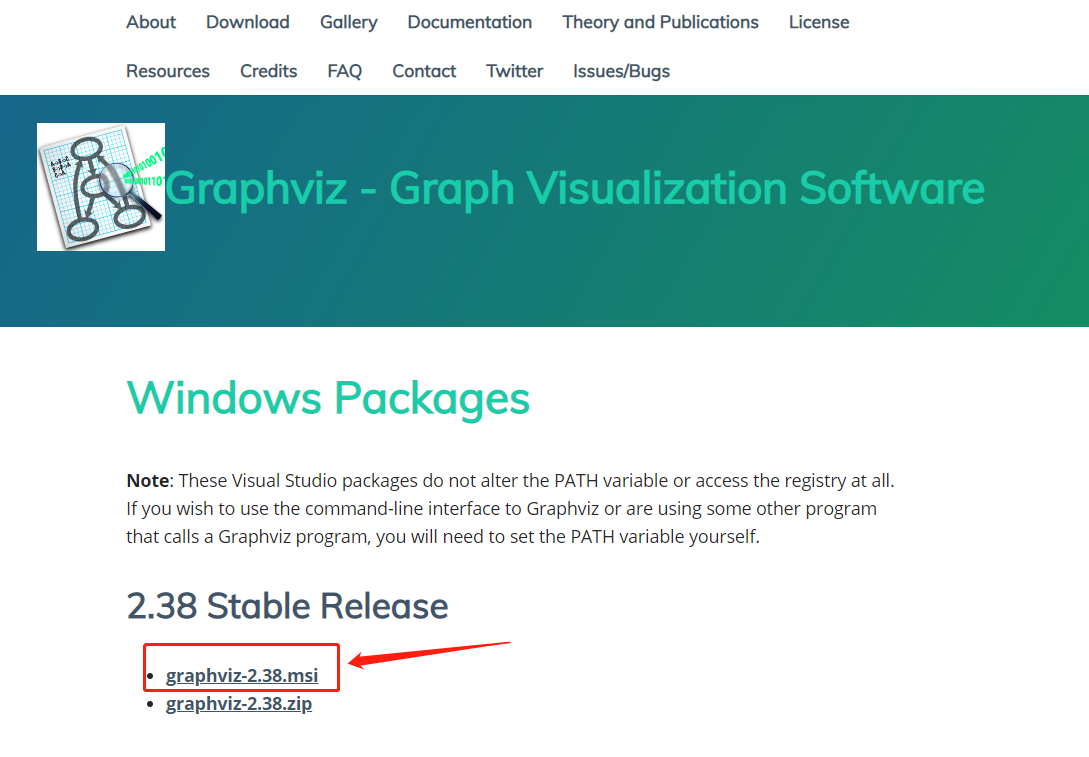
Task: Click the 2.38 Stable Release heading
Action: pos(288,606)
